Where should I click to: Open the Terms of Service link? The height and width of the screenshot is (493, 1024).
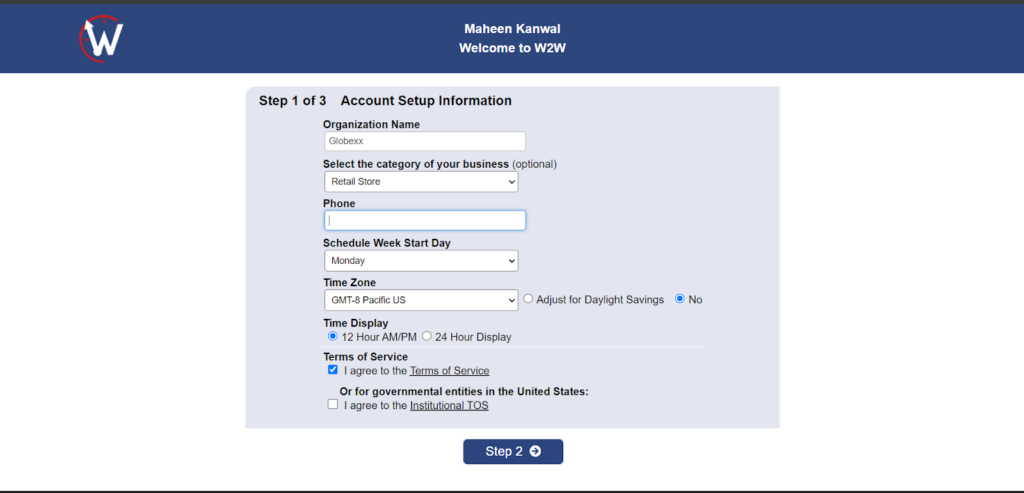coord(449,371)
